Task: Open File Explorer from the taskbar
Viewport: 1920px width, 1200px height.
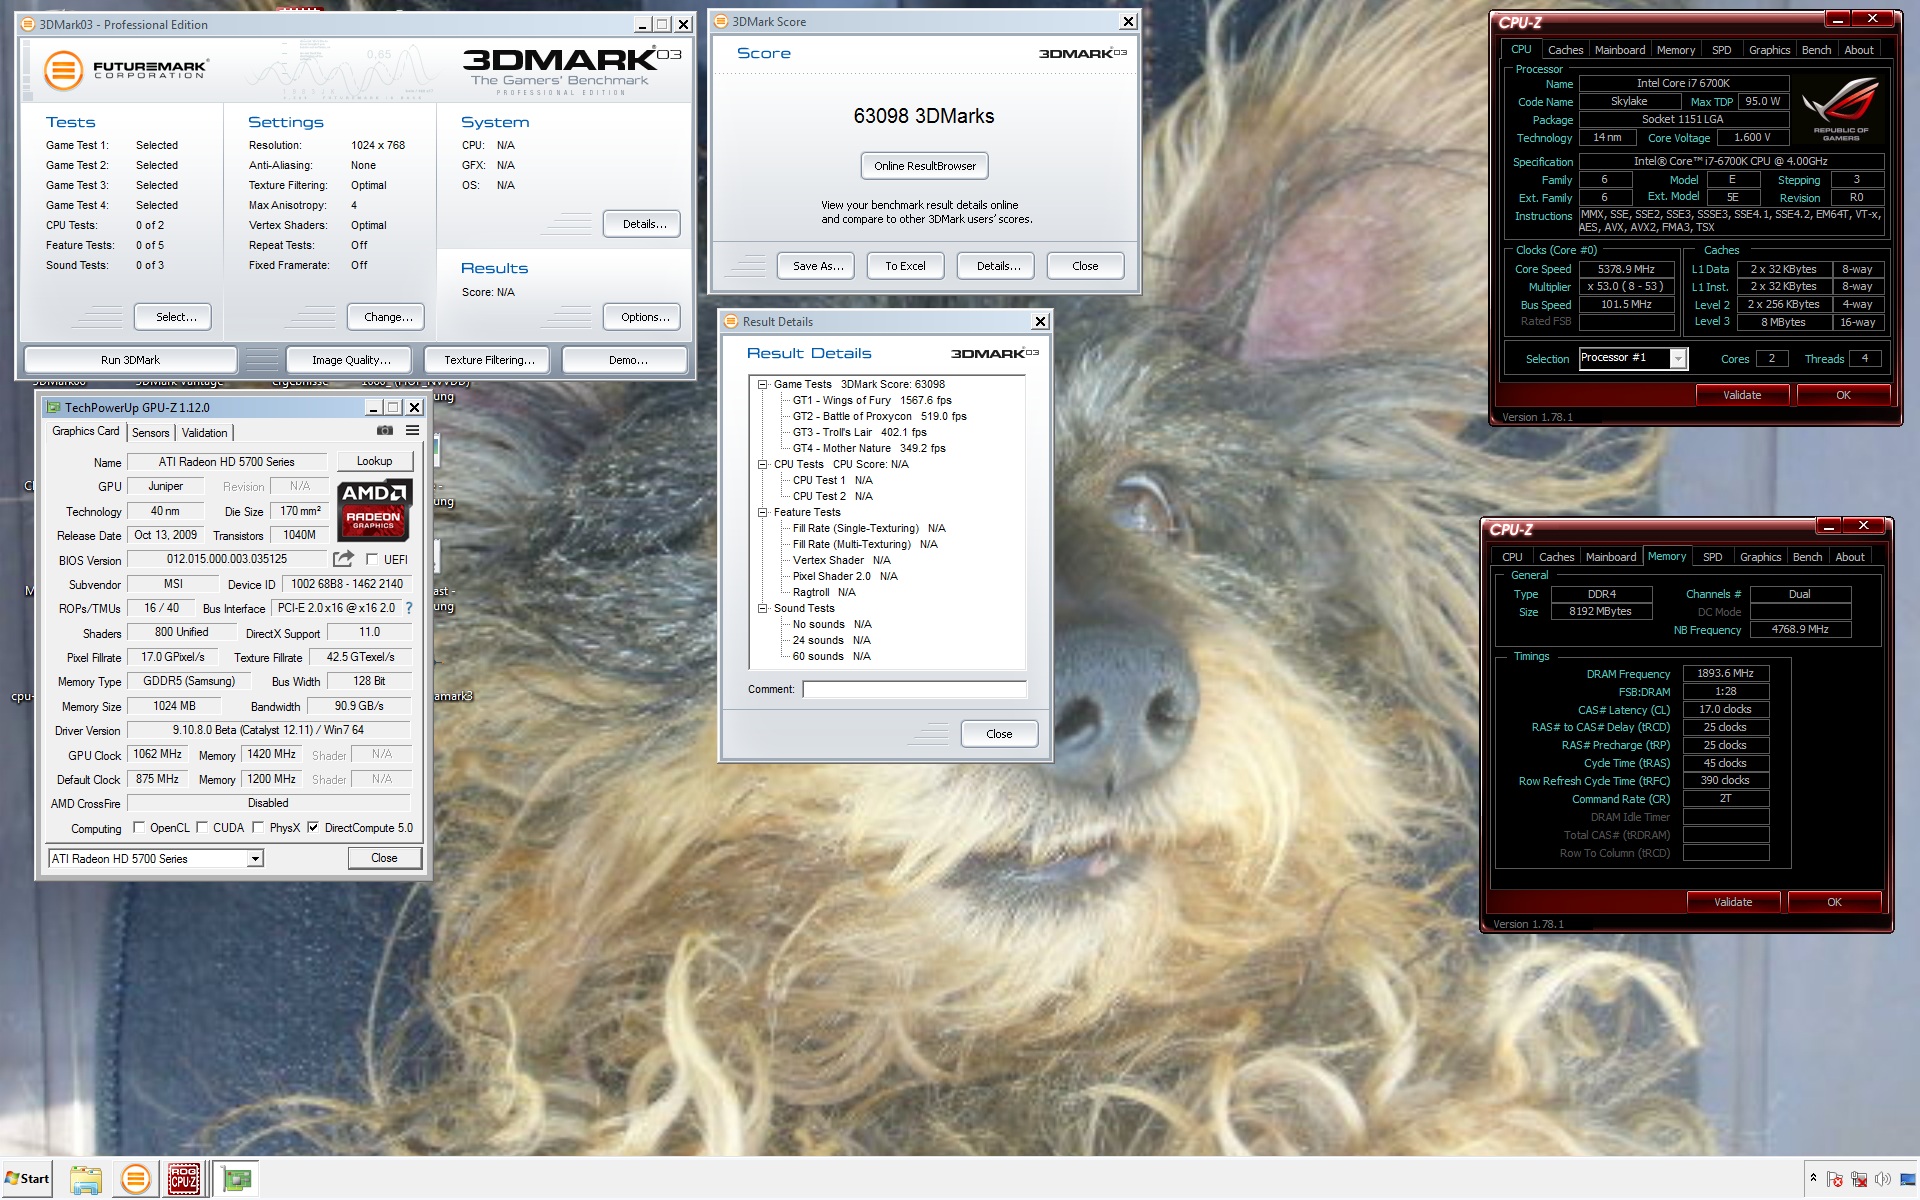Action: [x=86, y=1180]
